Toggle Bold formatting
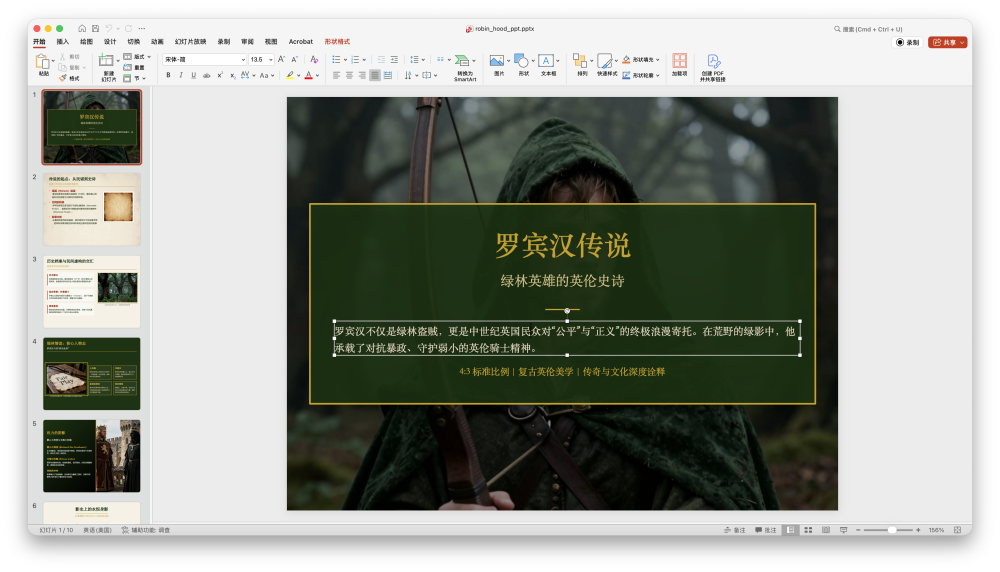Viewport: 1000px width, 572px height. point(167,75)
